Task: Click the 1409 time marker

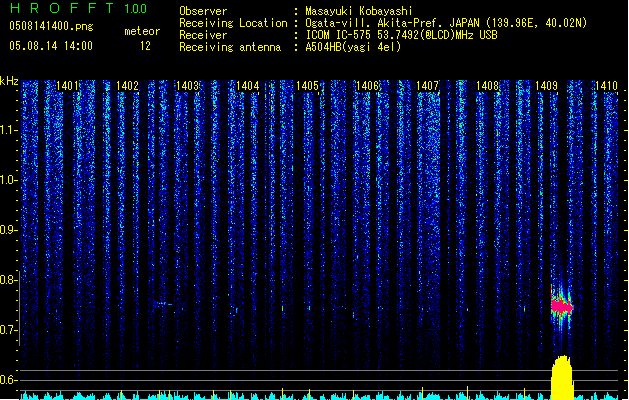Action: (547, 86)
